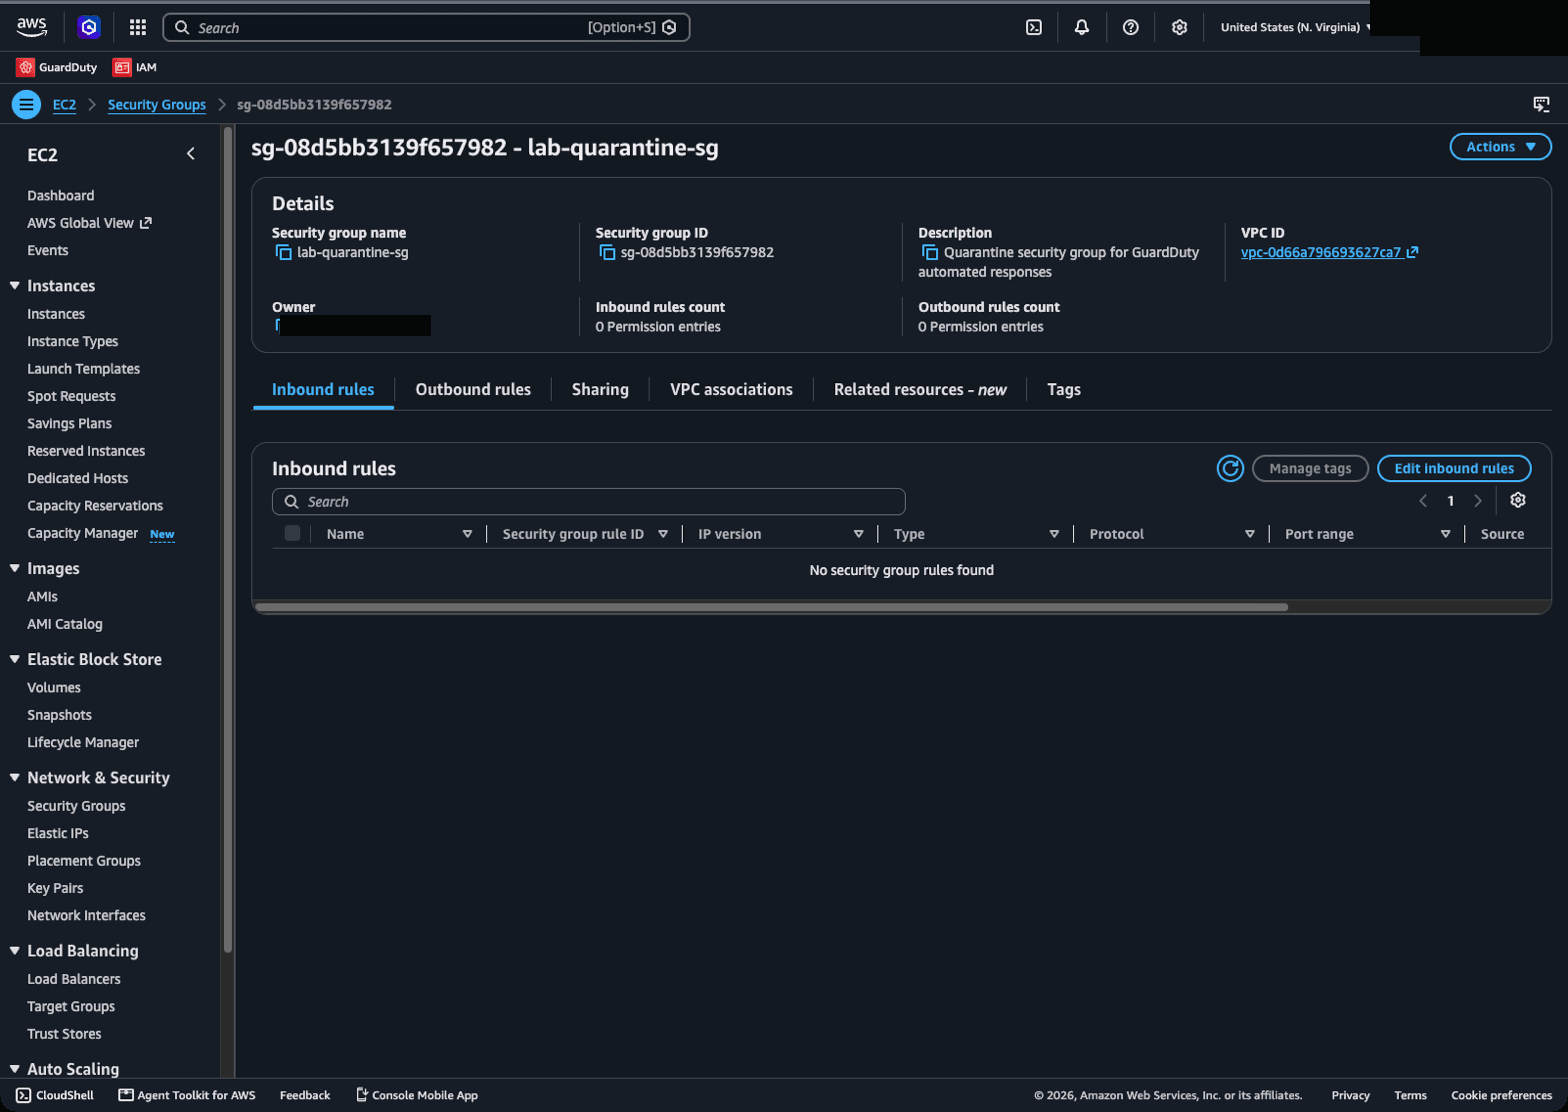Copy the security group description
This screenshot has width=1568, height=1112.
[930, 252]
